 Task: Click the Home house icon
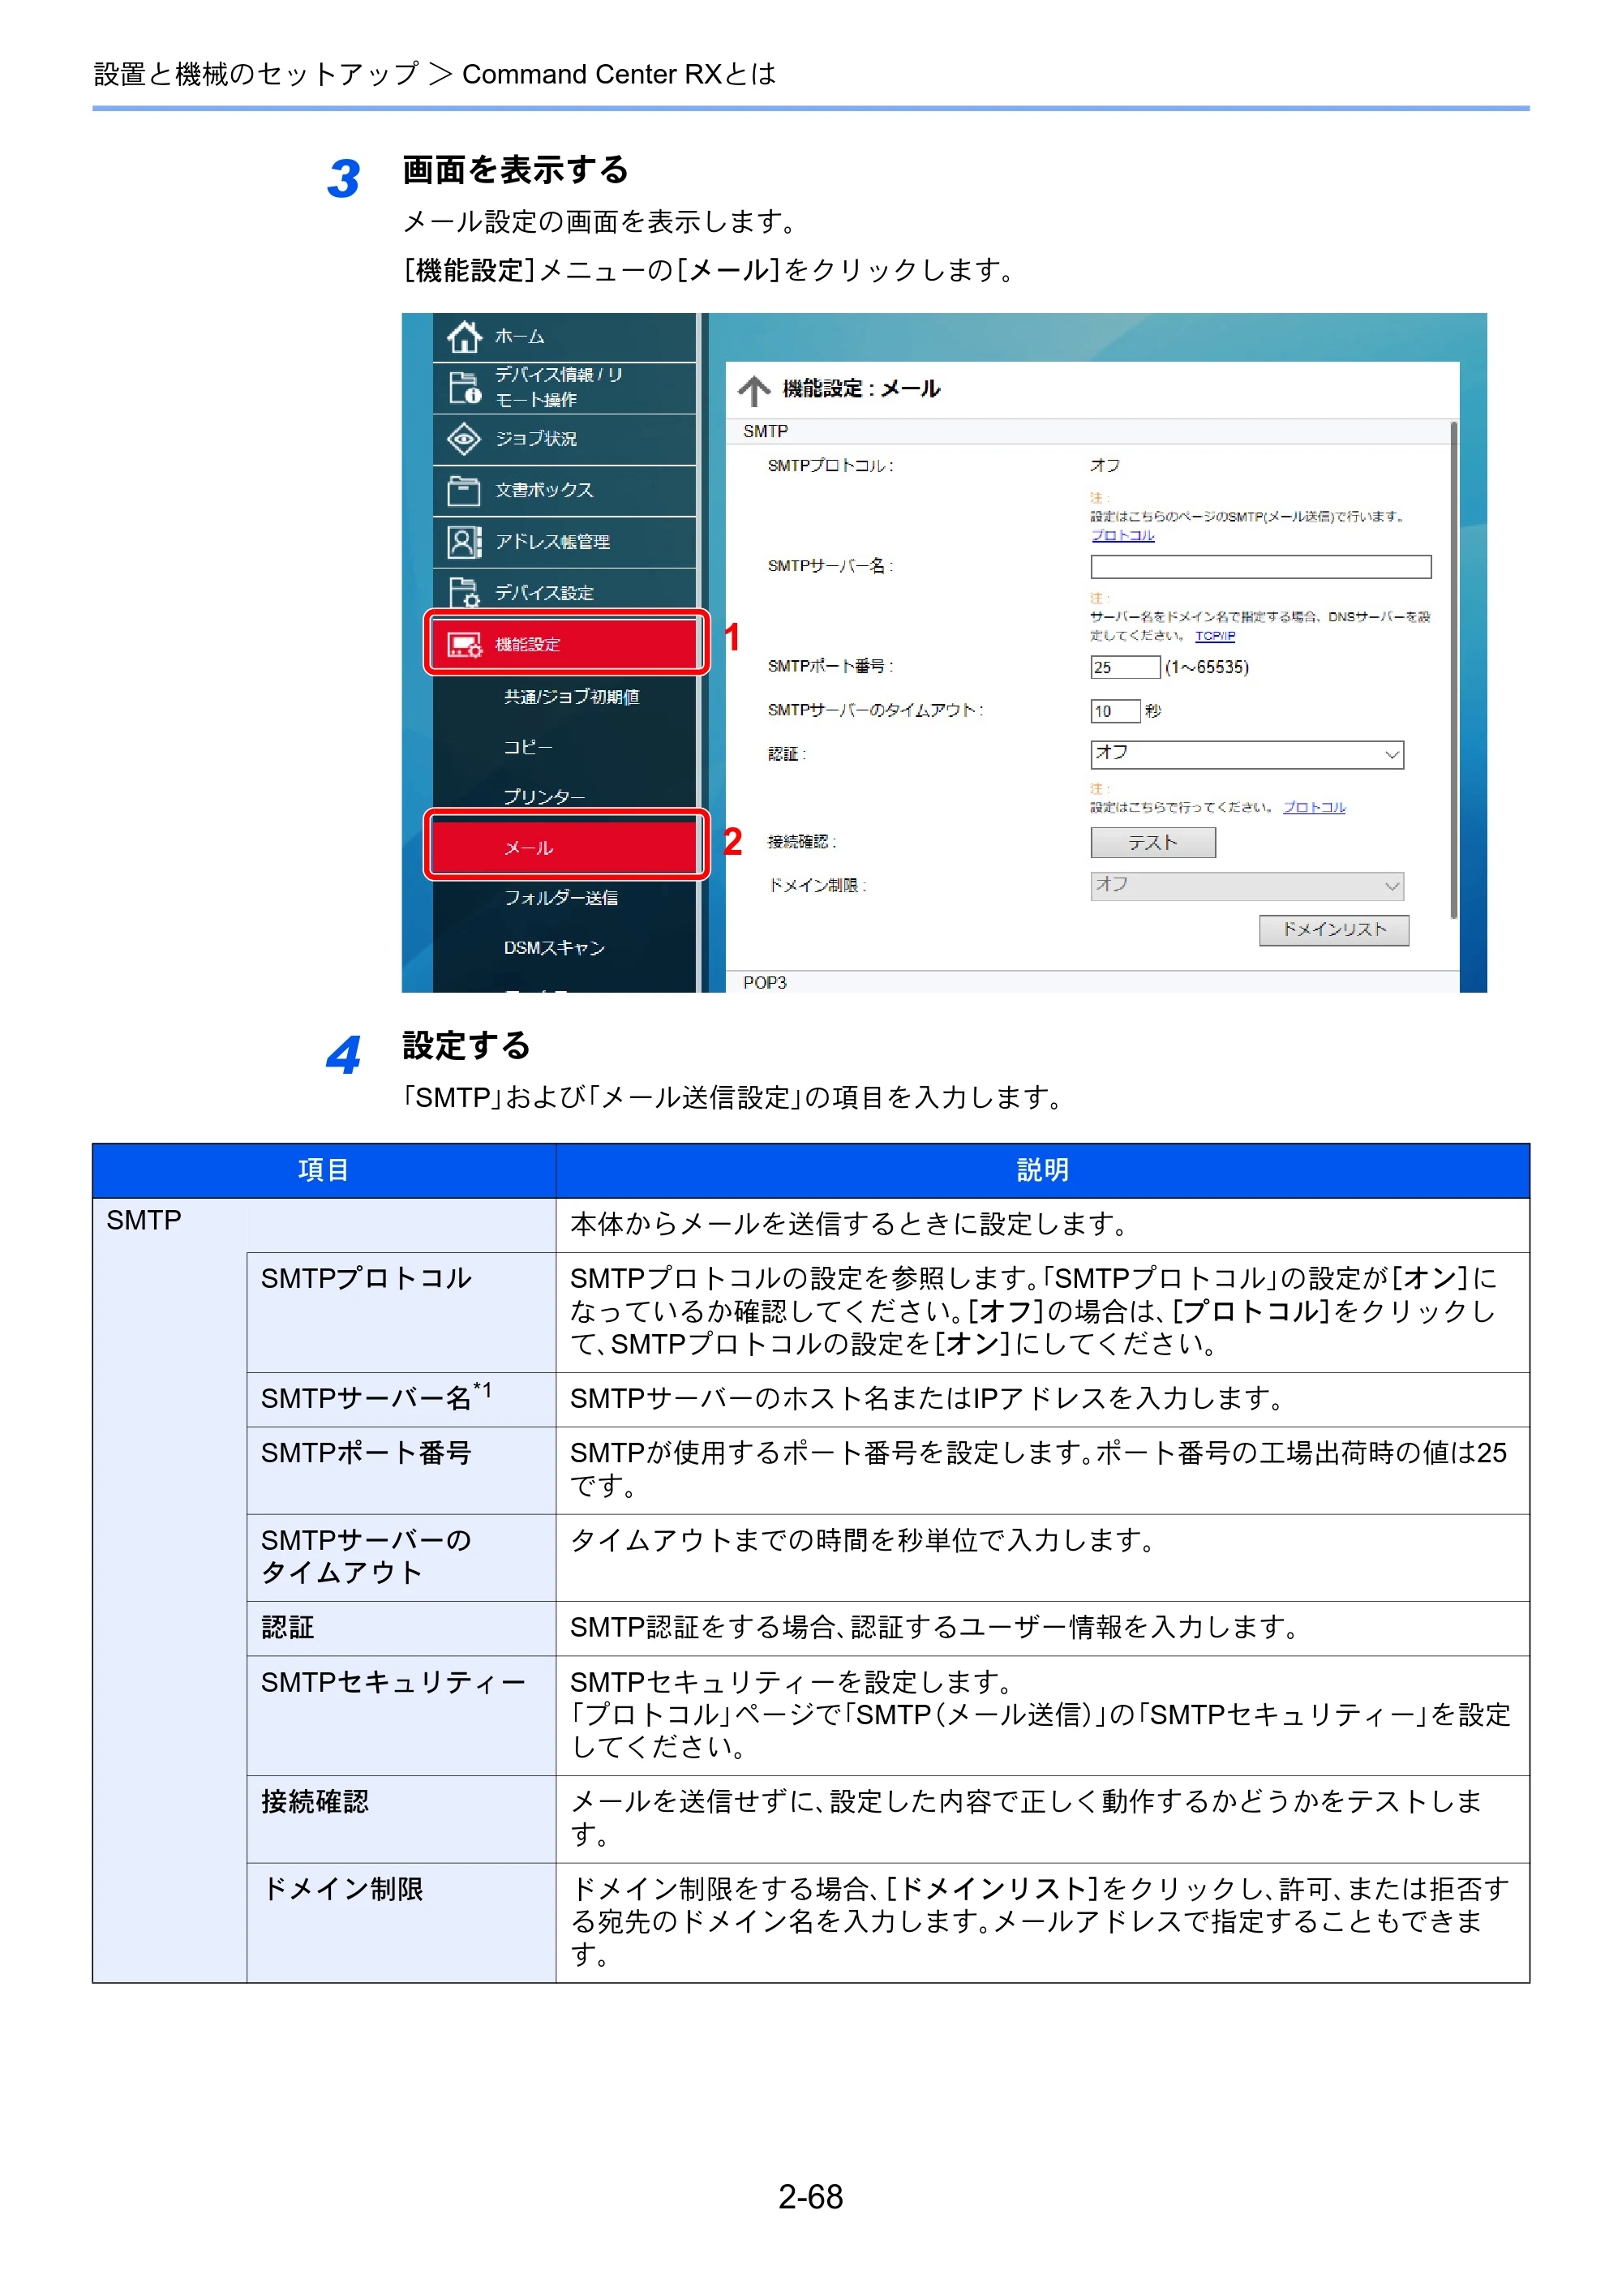tap(463, 337)
